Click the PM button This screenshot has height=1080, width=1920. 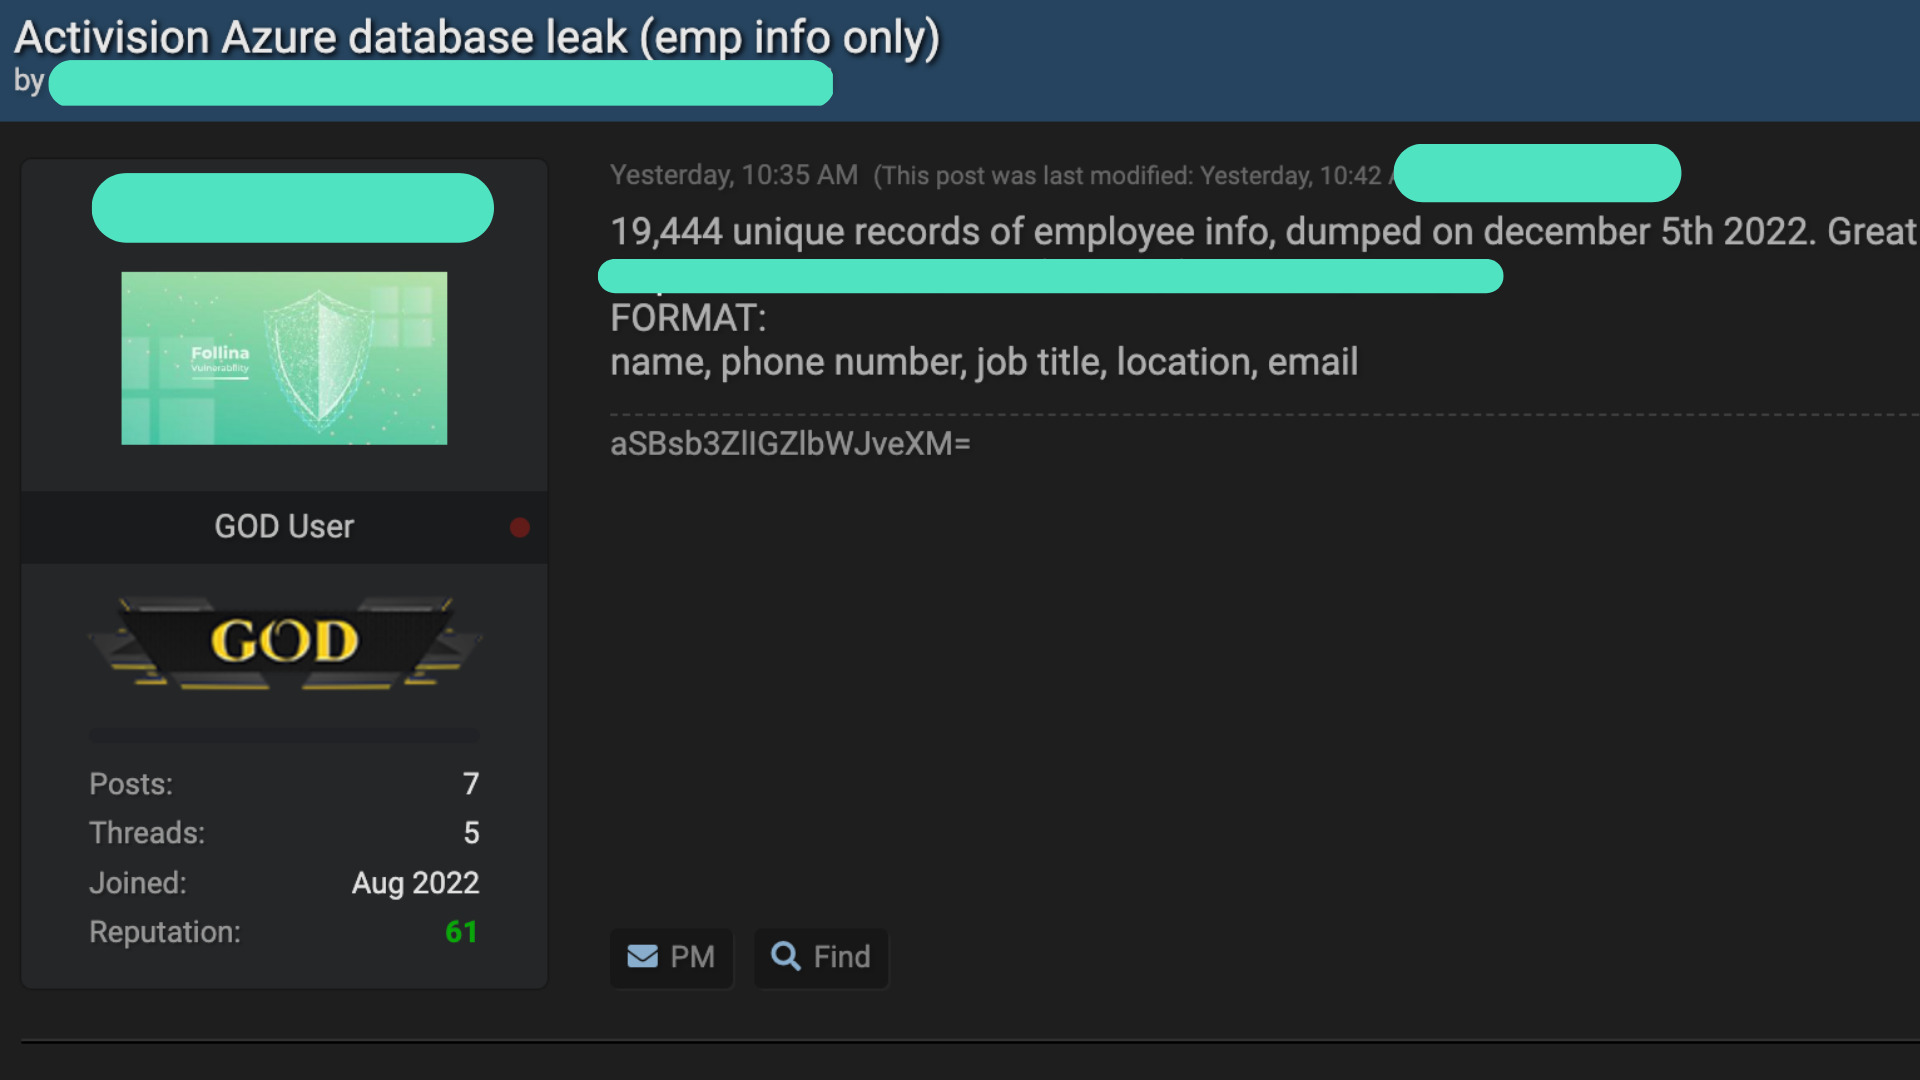point(671,957)
